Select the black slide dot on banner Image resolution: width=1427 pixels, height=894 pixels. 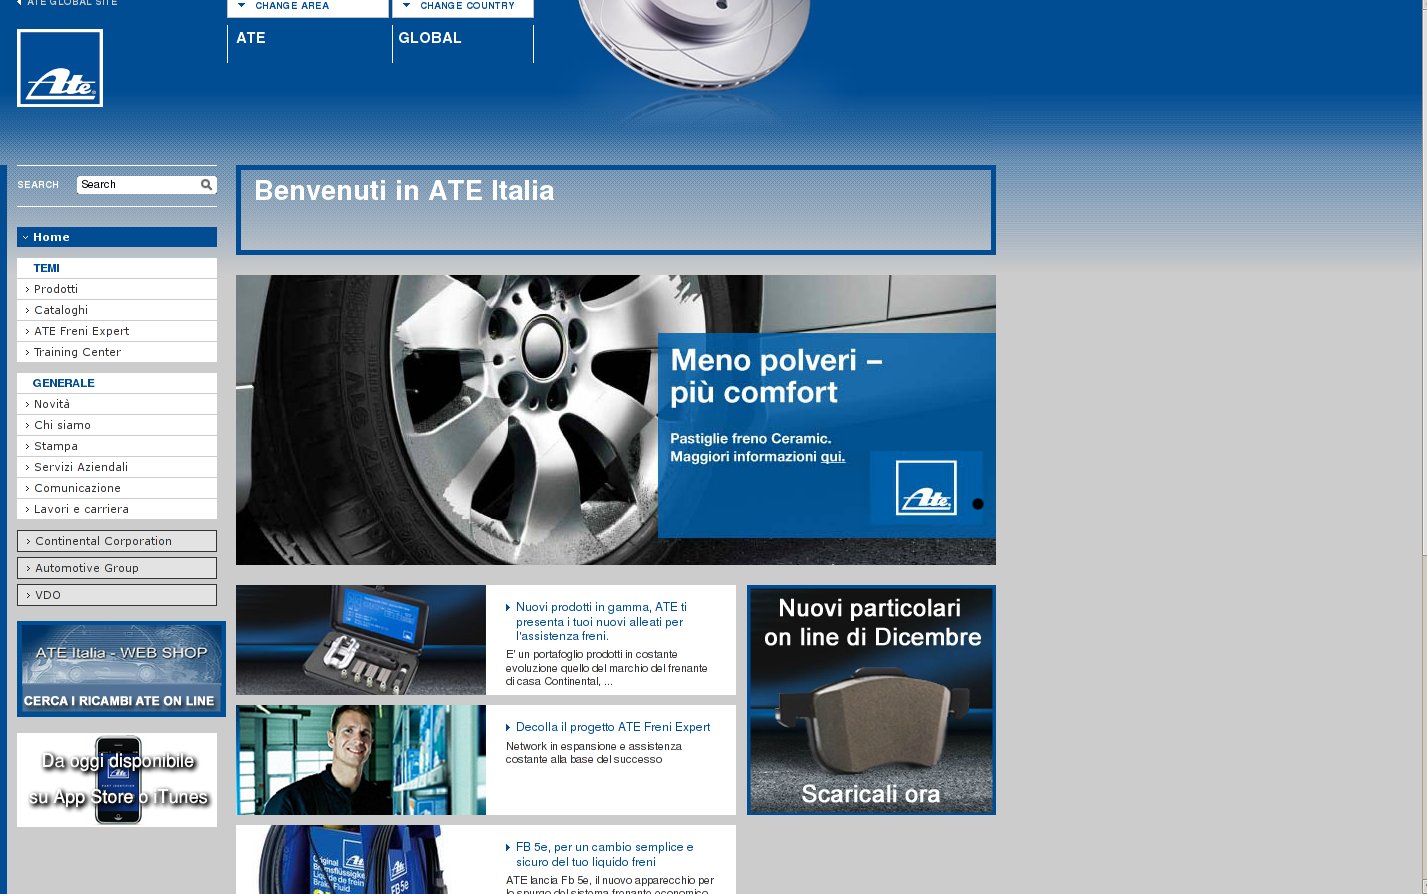[978, 504]
